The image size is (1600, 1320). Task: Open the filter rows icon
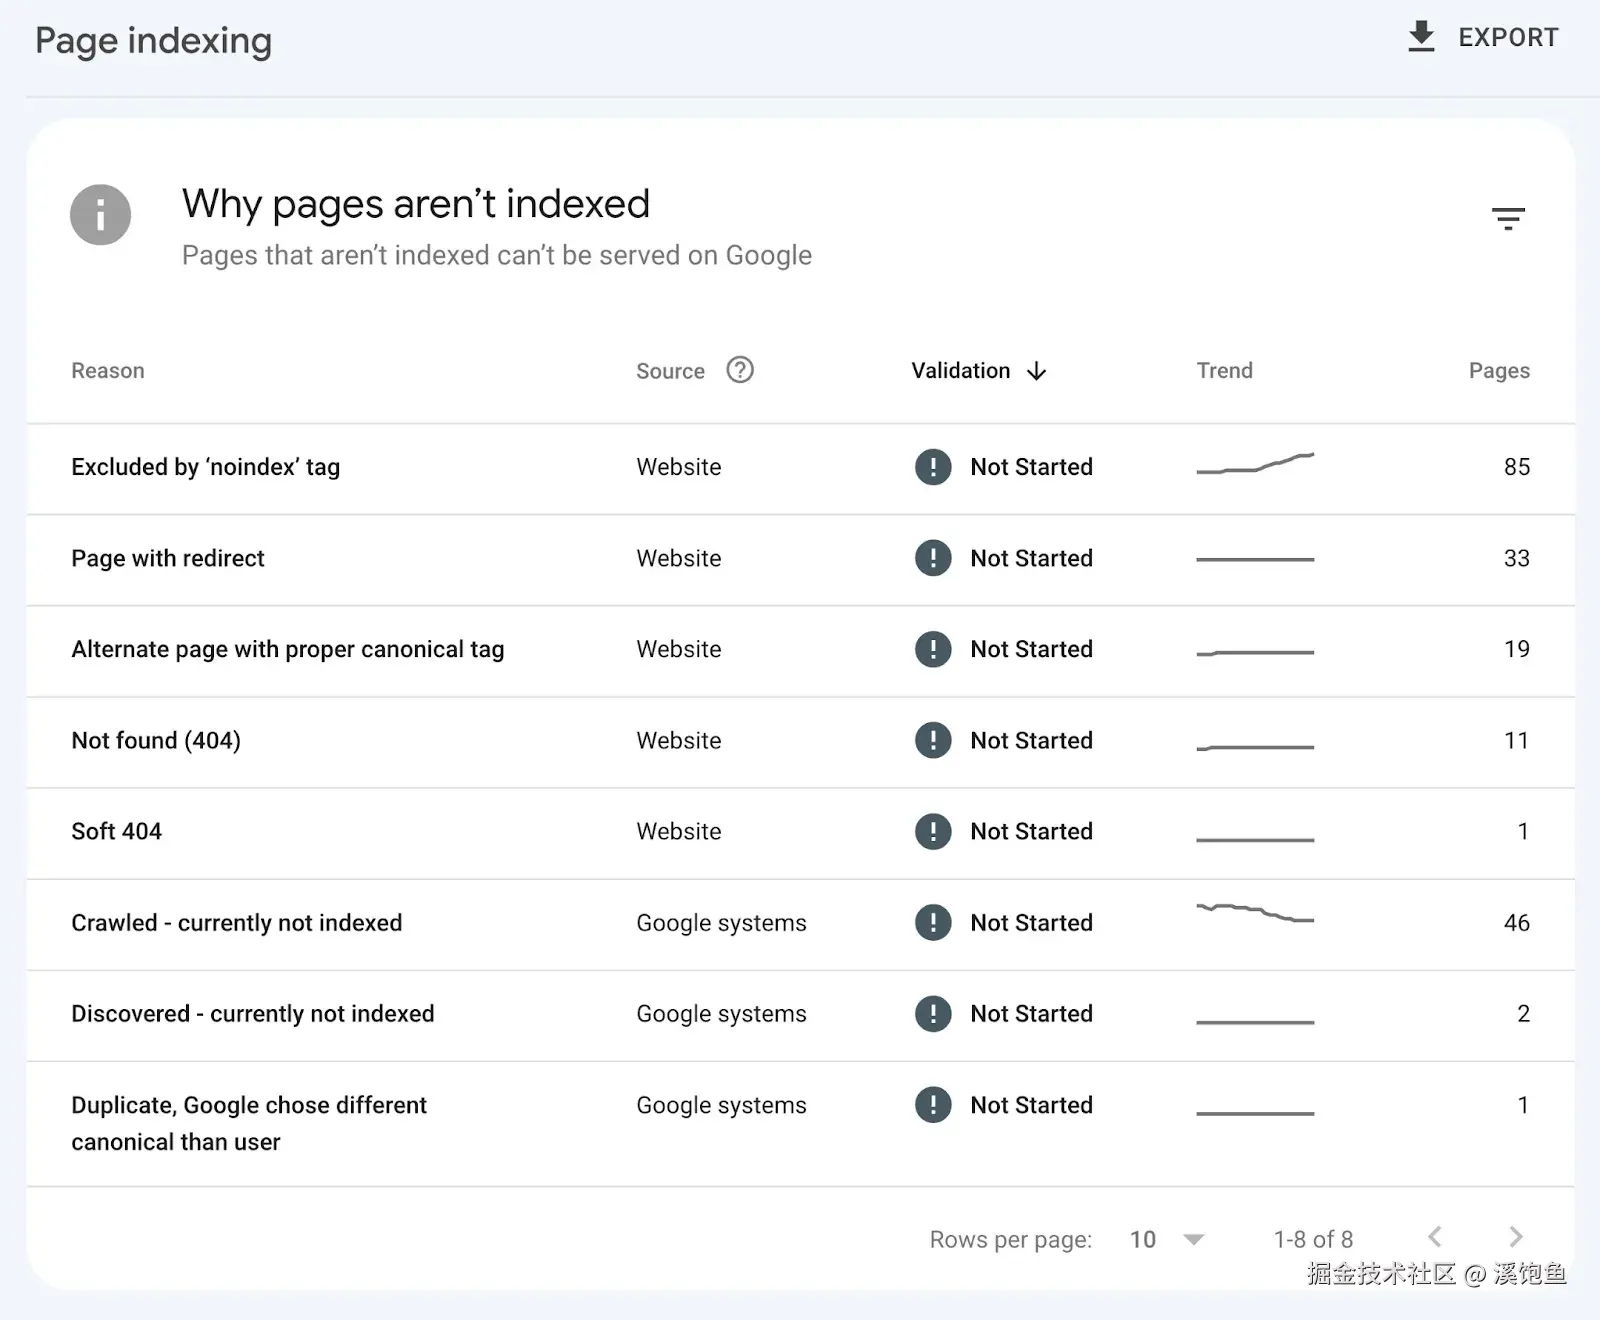(x=1508, y=218)
